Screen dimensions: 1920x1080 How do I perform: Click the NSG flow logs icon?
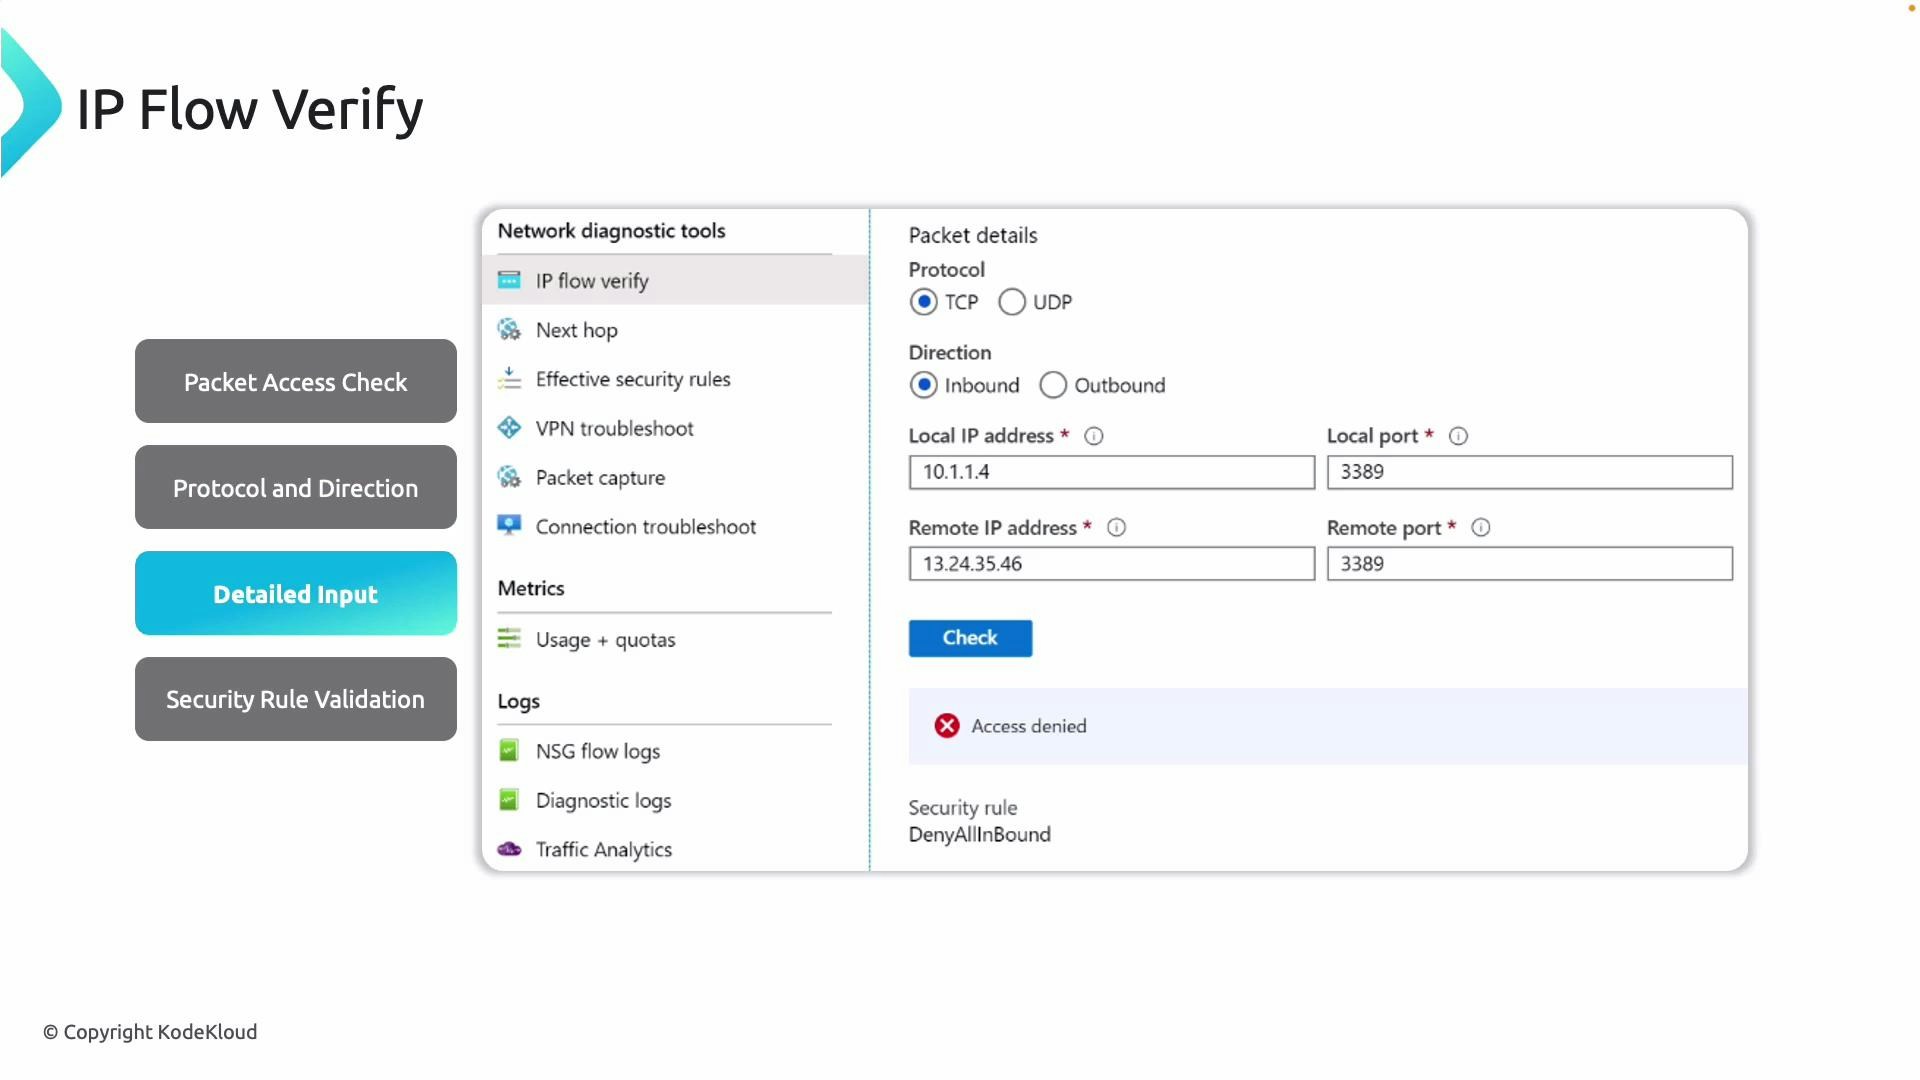509,750
